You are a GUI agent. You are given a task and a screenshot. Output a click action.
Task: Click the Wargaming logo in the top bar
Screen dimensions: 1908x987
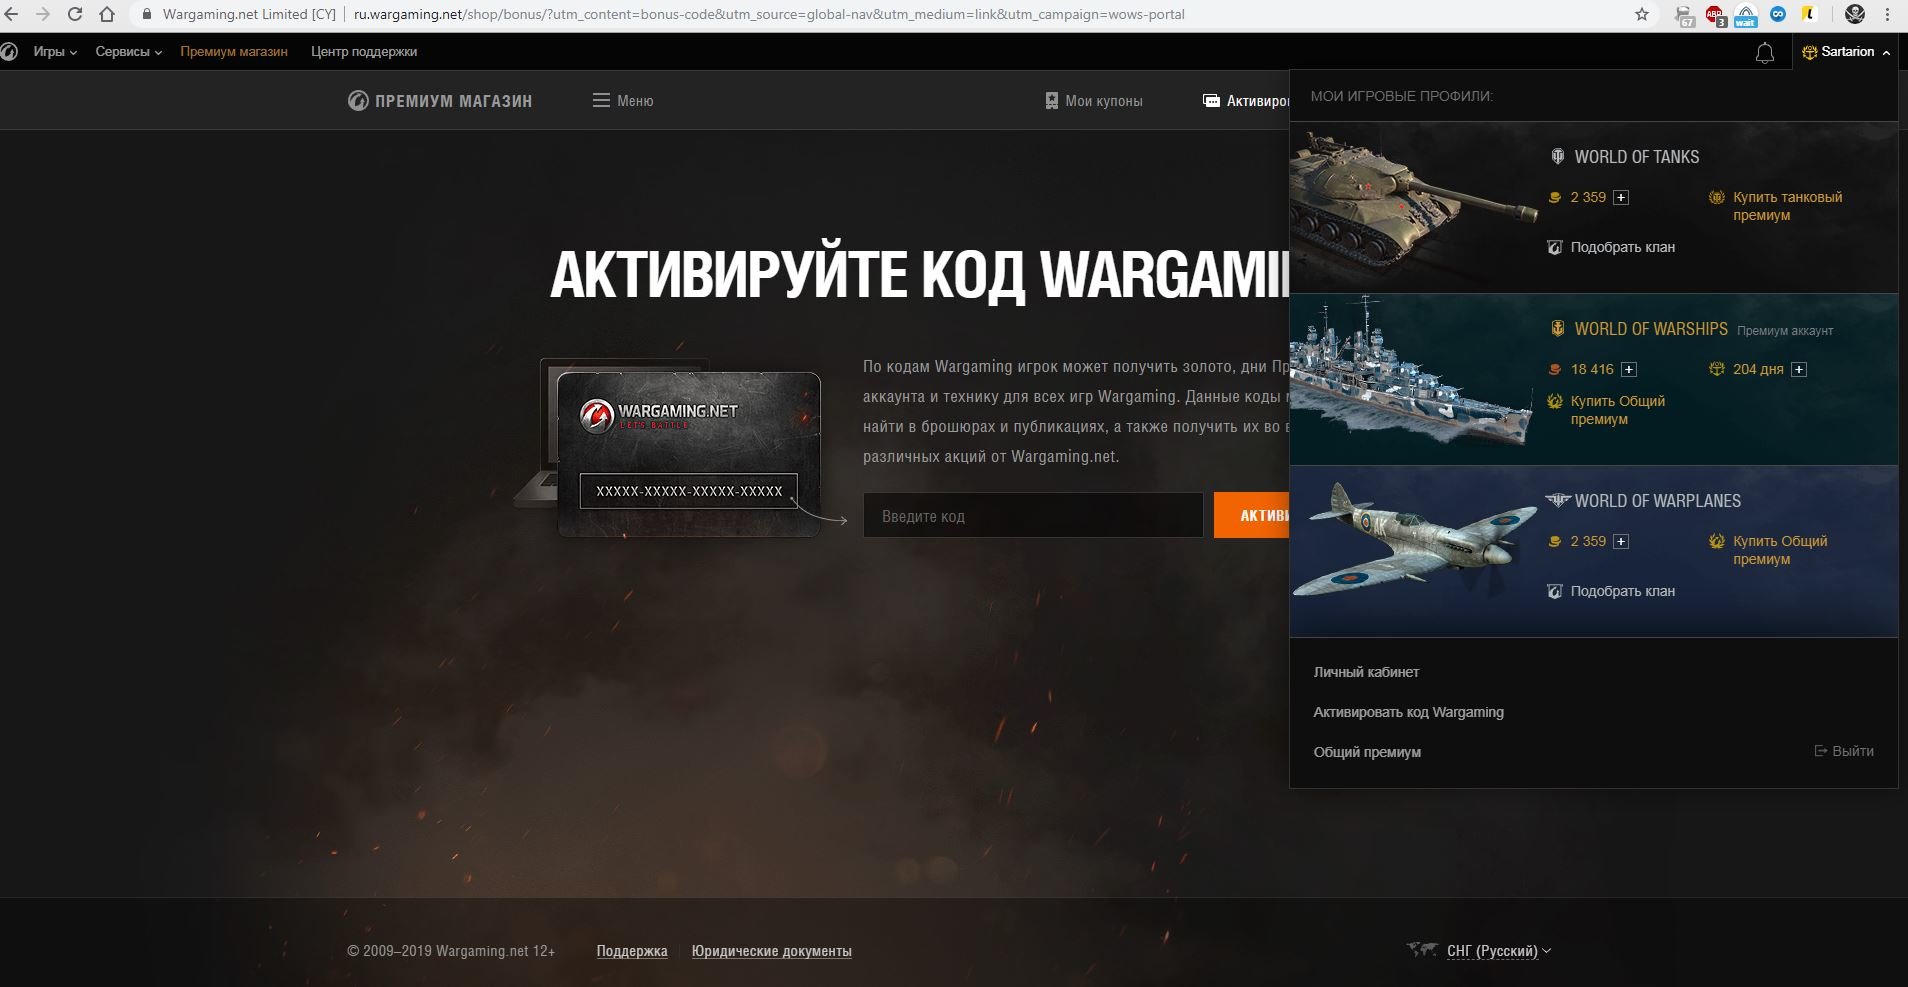[x=9, y=52]
